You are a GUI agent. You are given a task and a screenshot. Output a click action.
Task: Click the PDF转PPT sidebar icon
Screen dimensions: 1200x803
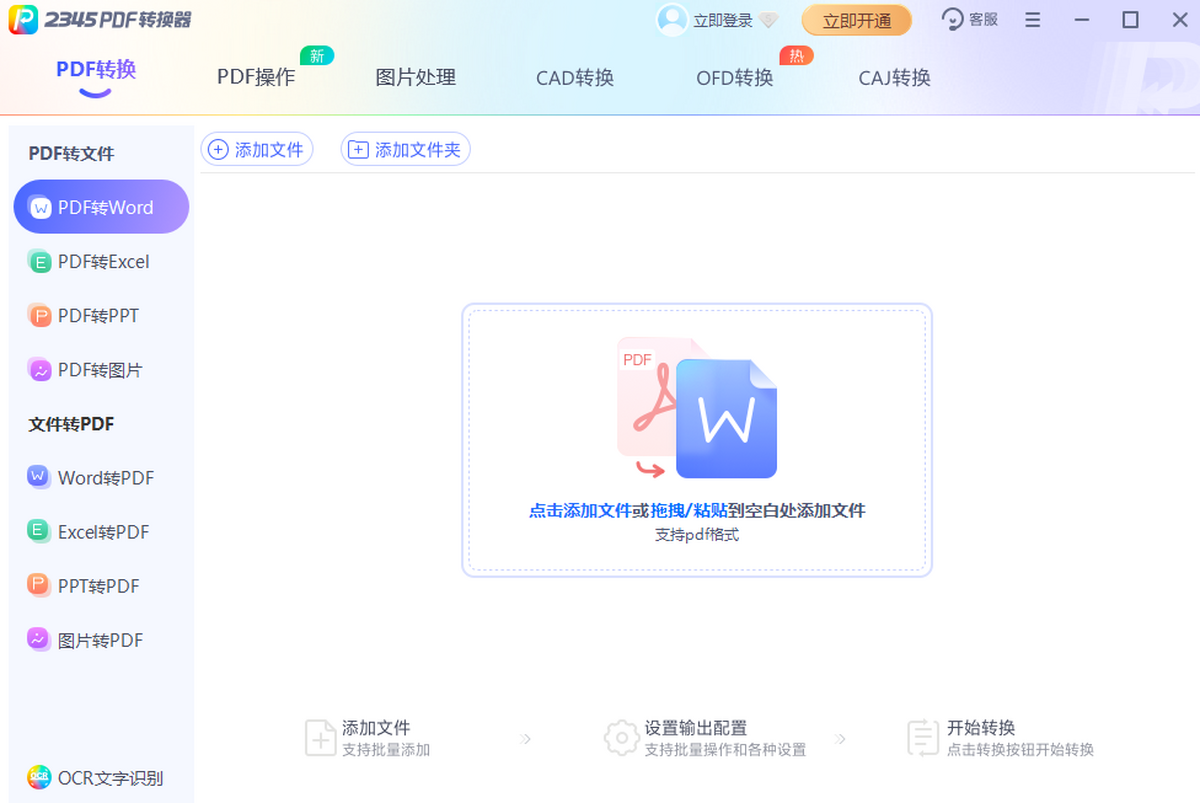click(40, 316)
